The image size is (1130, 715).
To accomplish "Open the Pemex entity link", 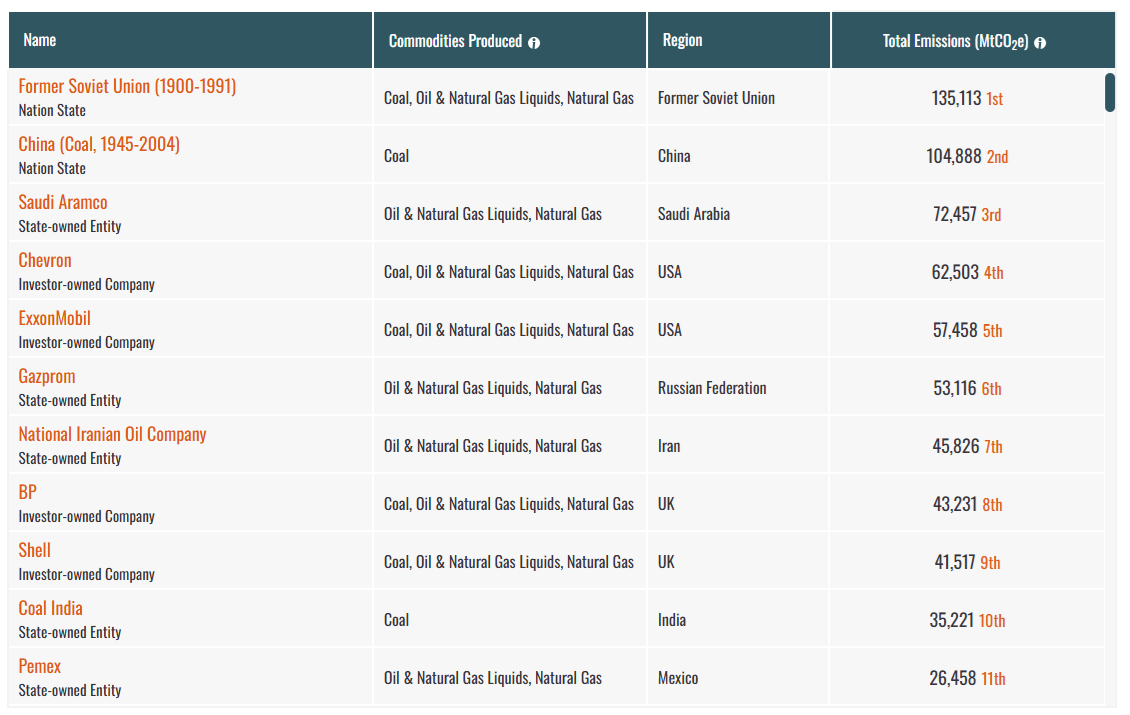I will 40,666.
